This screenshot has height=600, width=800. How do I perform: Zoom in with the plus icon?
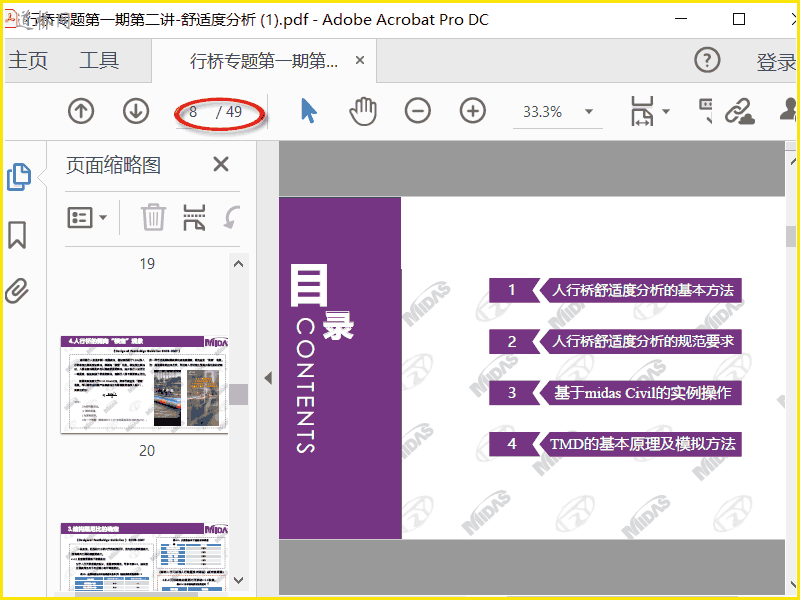[472, 111]
